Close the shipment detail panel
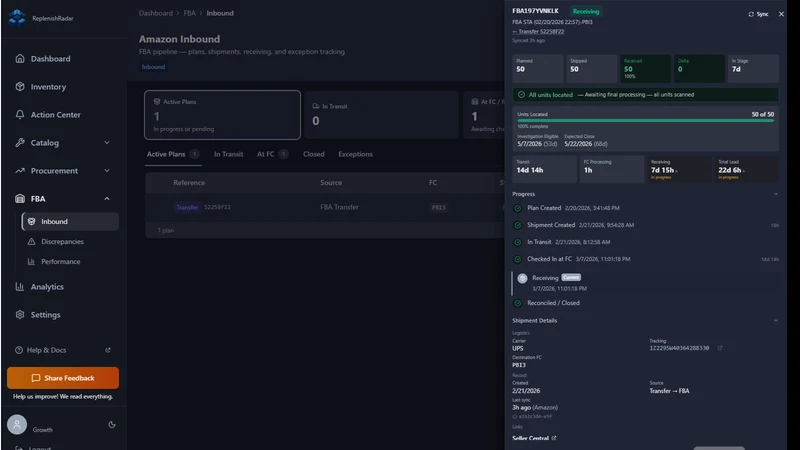 [x=781, y=14]
